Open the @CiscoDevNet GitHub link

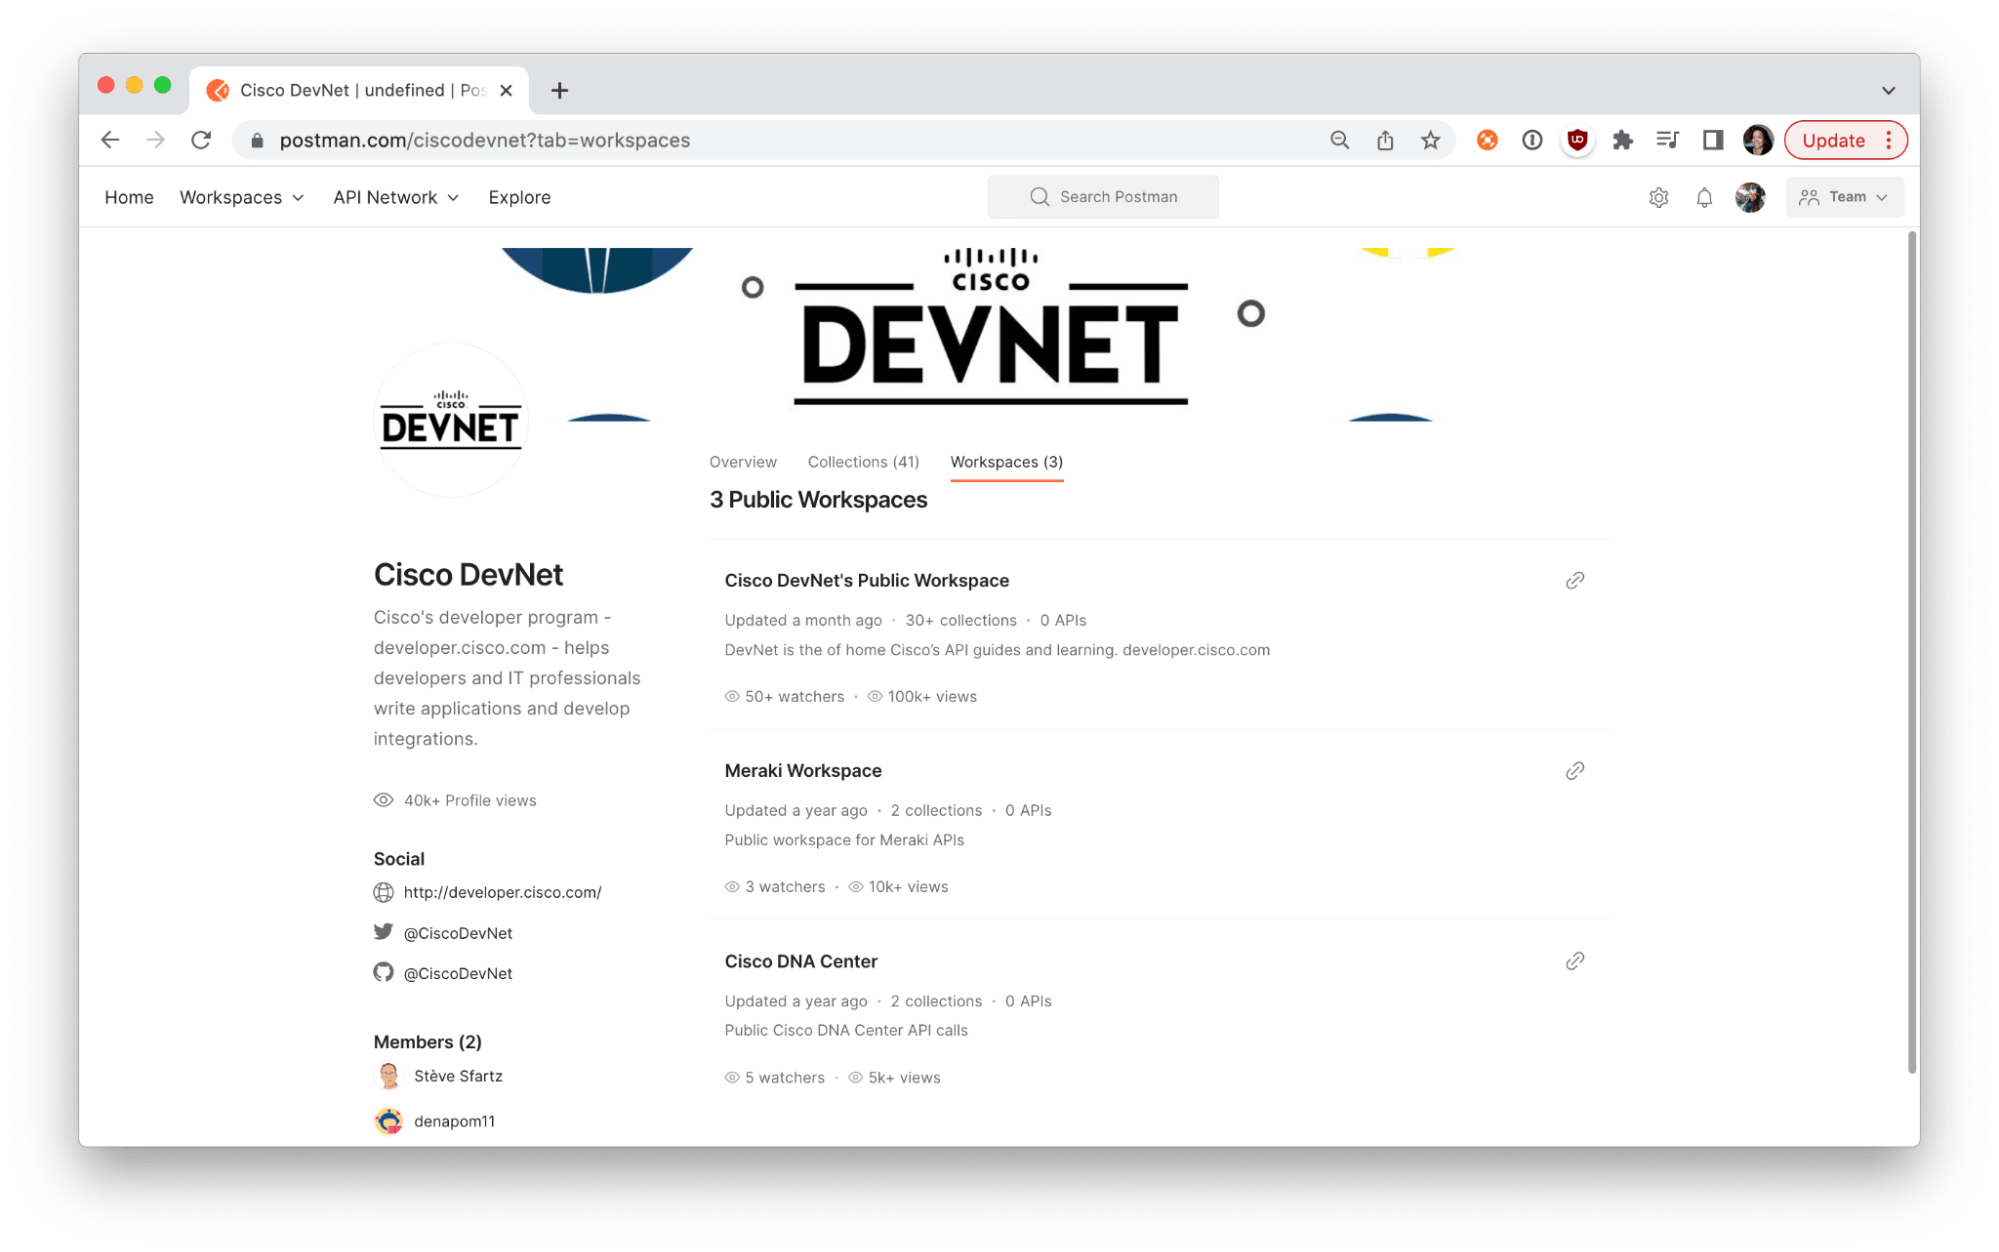point(458,973)
